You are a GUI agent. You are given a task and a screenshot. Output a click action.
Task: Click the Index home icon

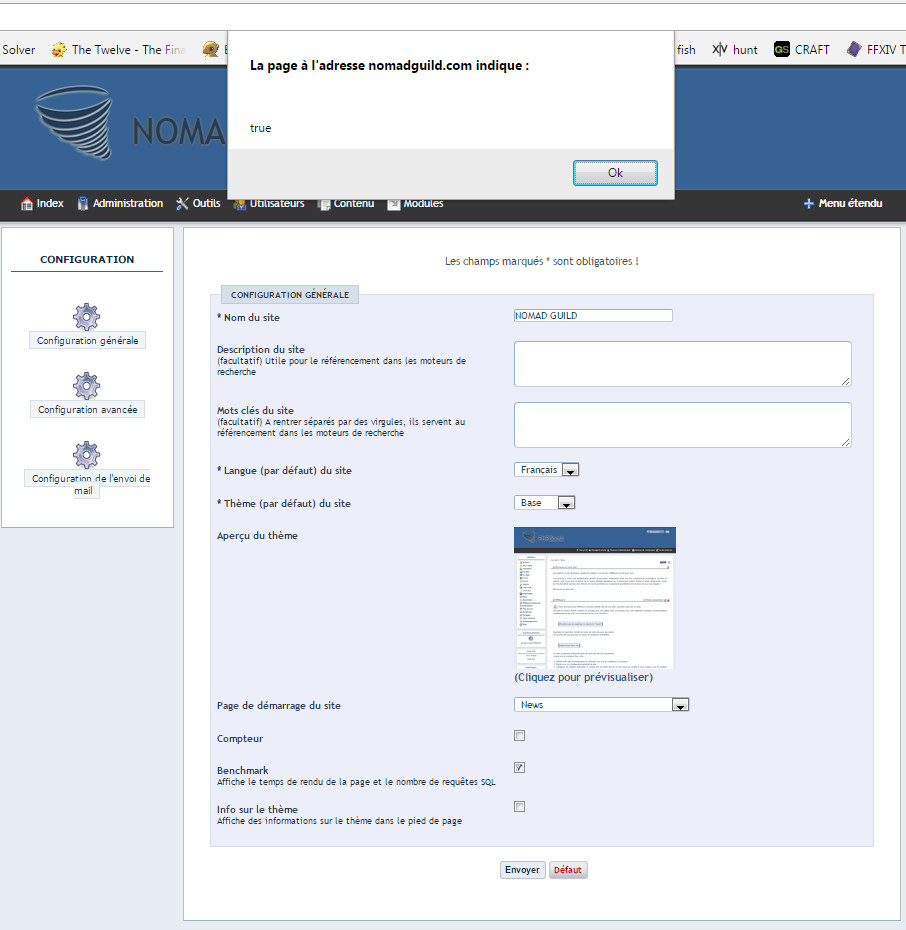click(x=27, y=204)
